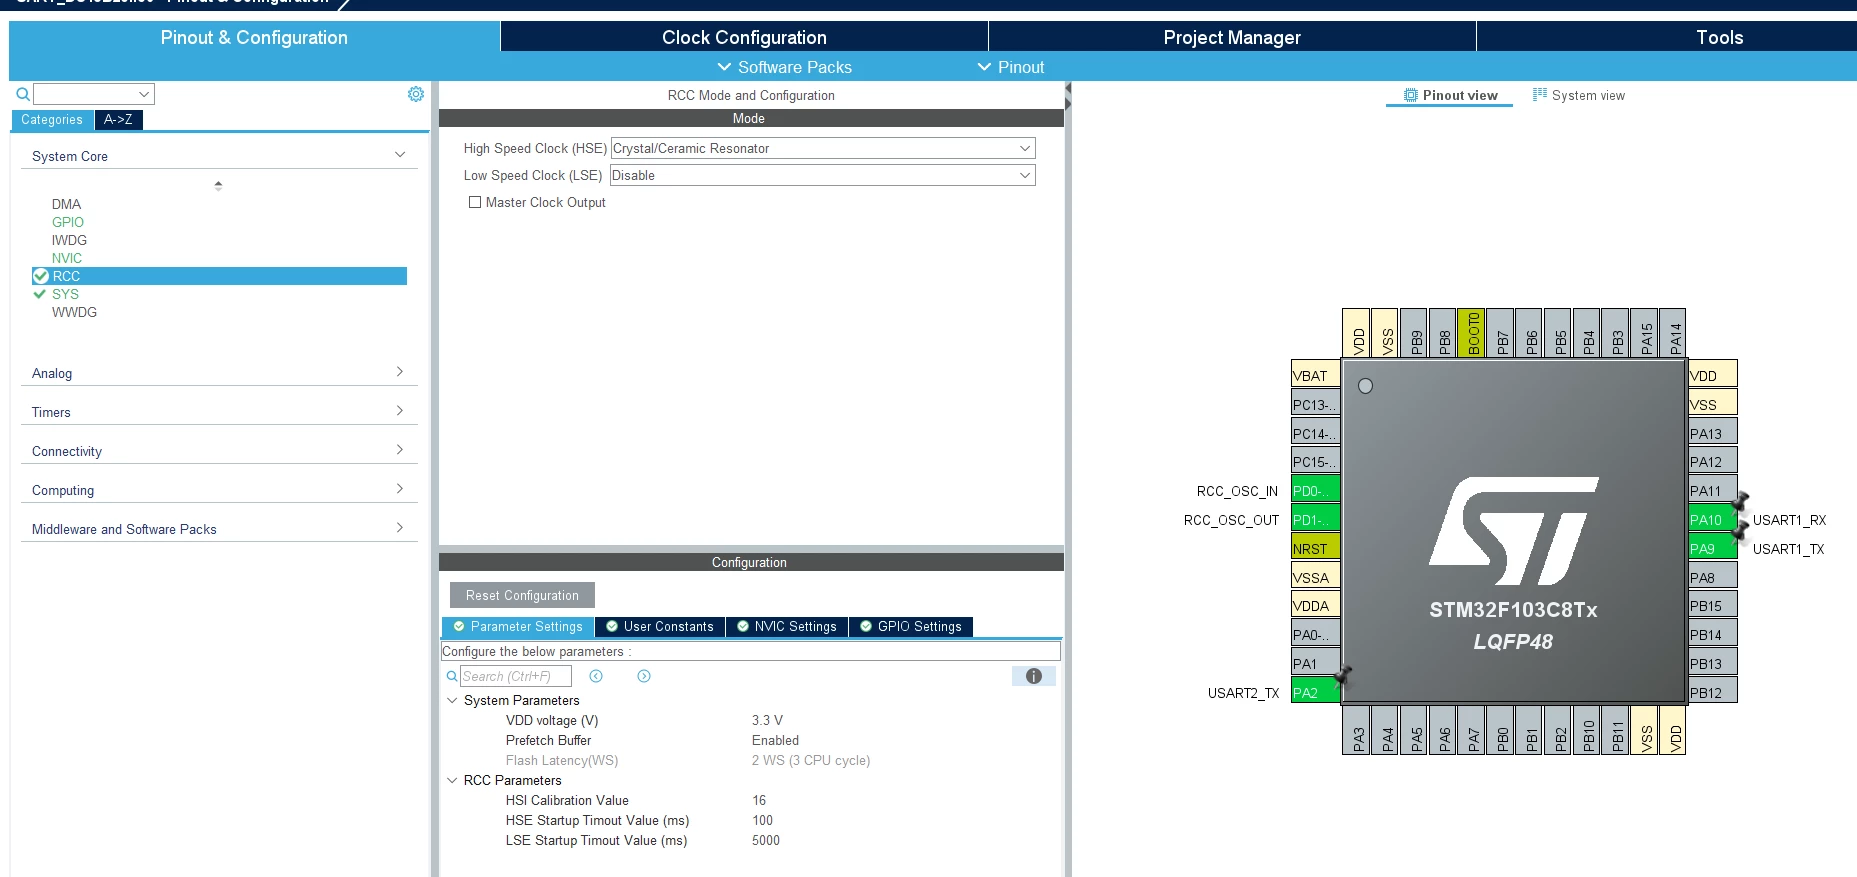Click the parameter Search (Ctrl+F) field
The image size is (1857, 877).
pyautogui.click(x=516, y=676)
